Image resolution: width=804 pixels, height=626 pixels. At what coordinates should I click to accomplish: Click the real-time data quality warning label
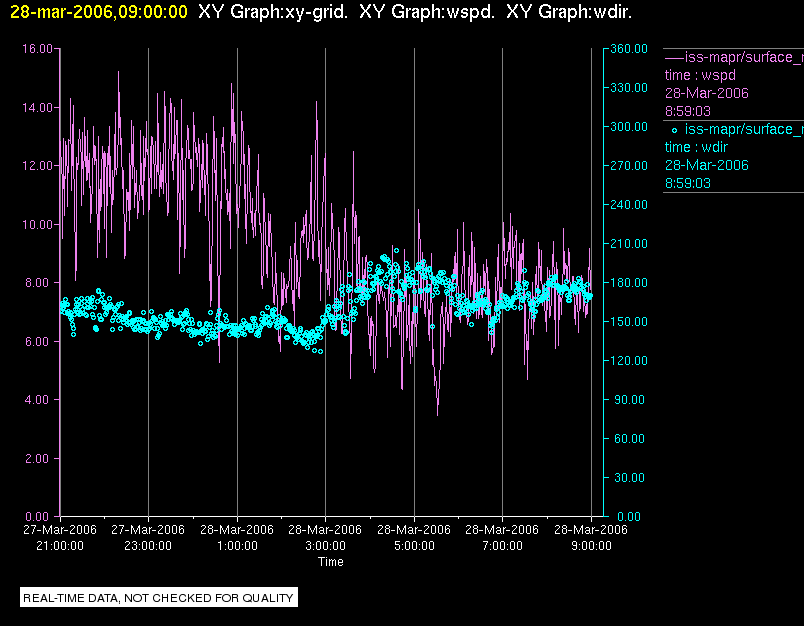pyautogui.click(x=159, y=598)
